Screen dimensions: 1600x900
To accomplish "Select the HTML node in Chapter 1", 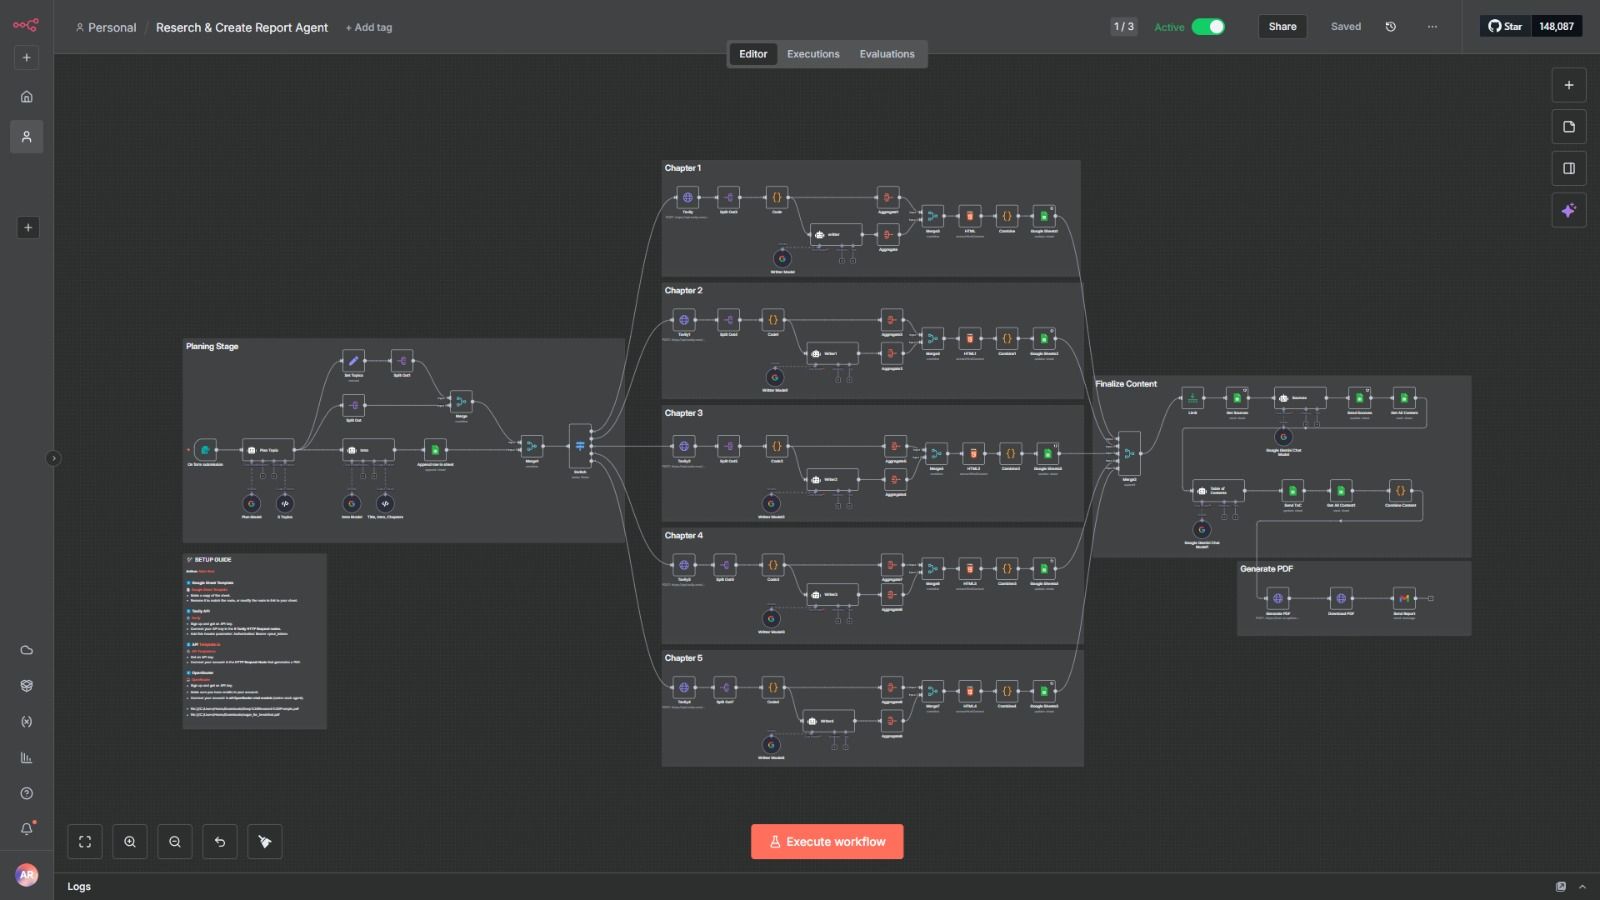I will [969, 216].
